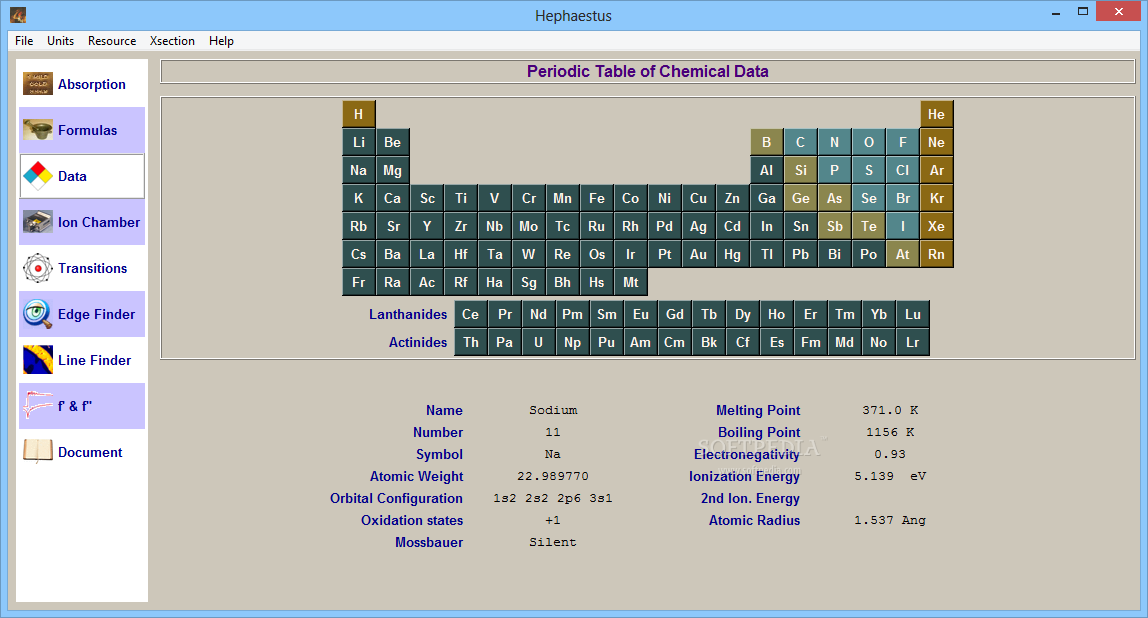Pick the gadolinium Gd lanthanide

(674, 314)
